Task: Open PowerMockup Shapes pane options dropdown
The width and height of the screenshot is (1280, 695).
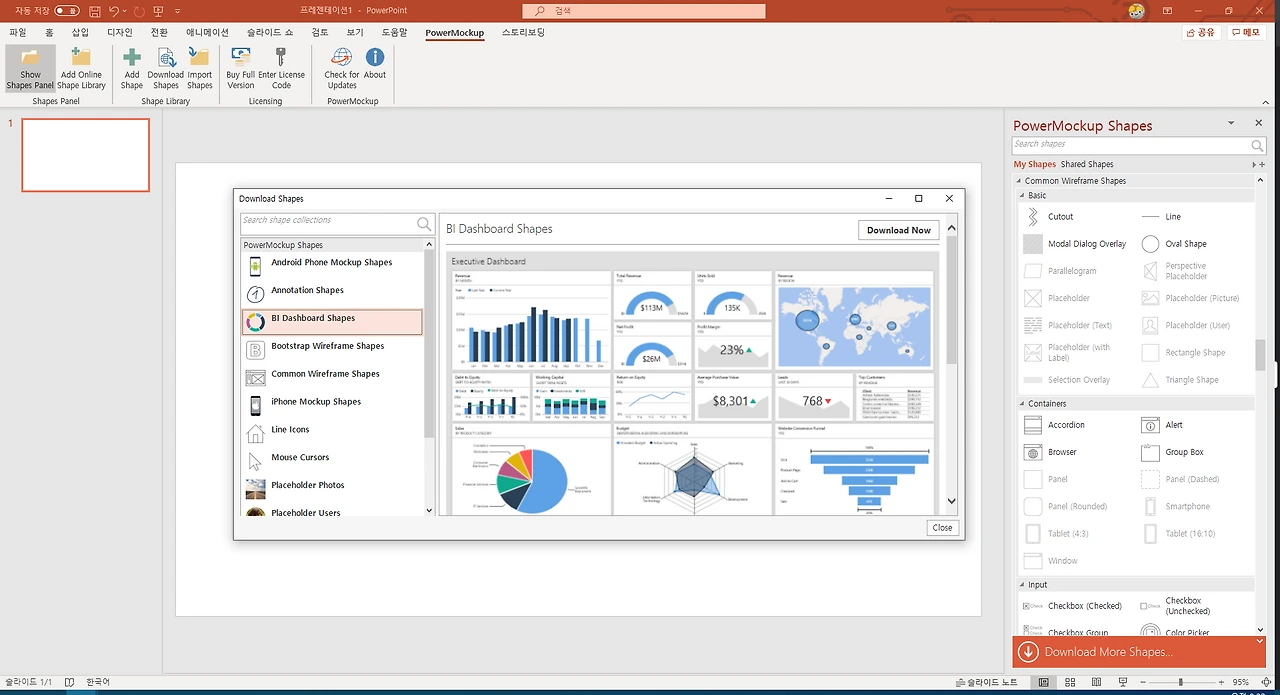Action: pyautogui.click(x=1231, y=124)
